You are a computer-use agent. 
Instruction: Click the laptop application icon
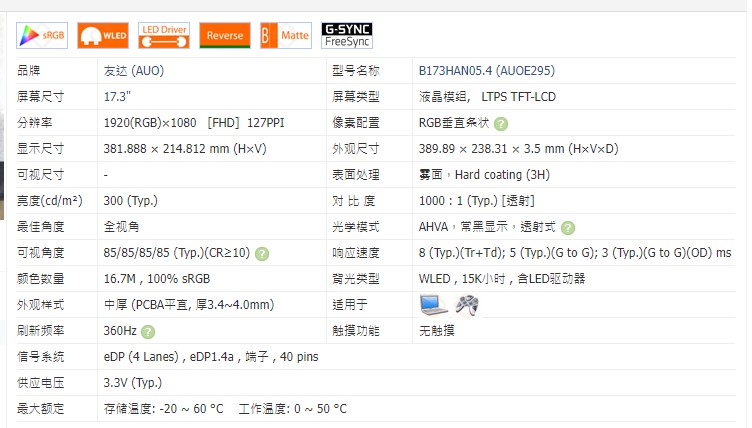[433, 304]
